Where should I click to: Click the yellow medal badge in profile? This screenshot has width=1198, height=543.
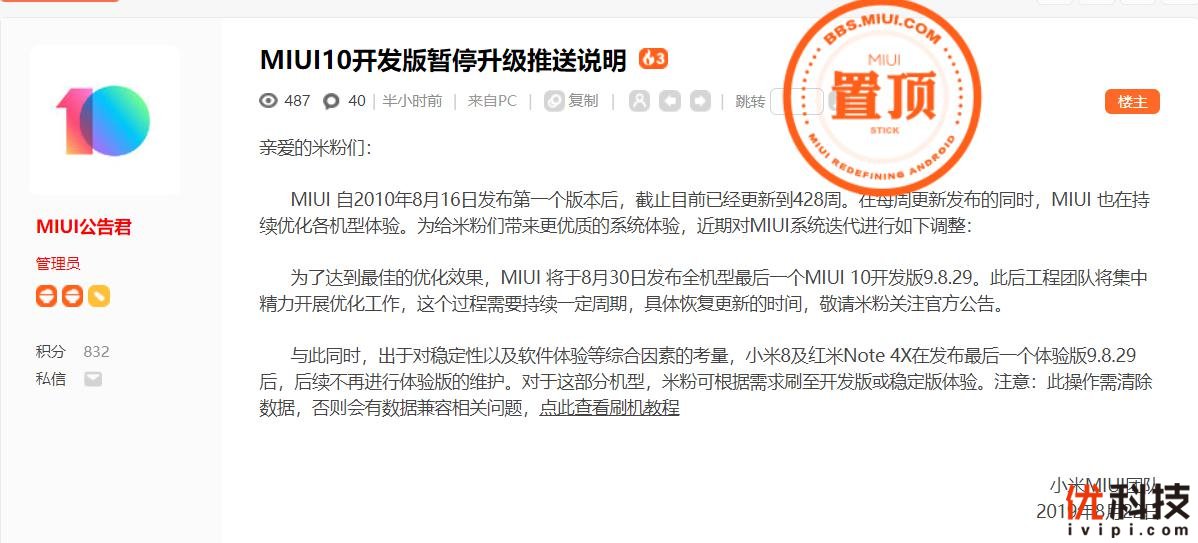99,296
